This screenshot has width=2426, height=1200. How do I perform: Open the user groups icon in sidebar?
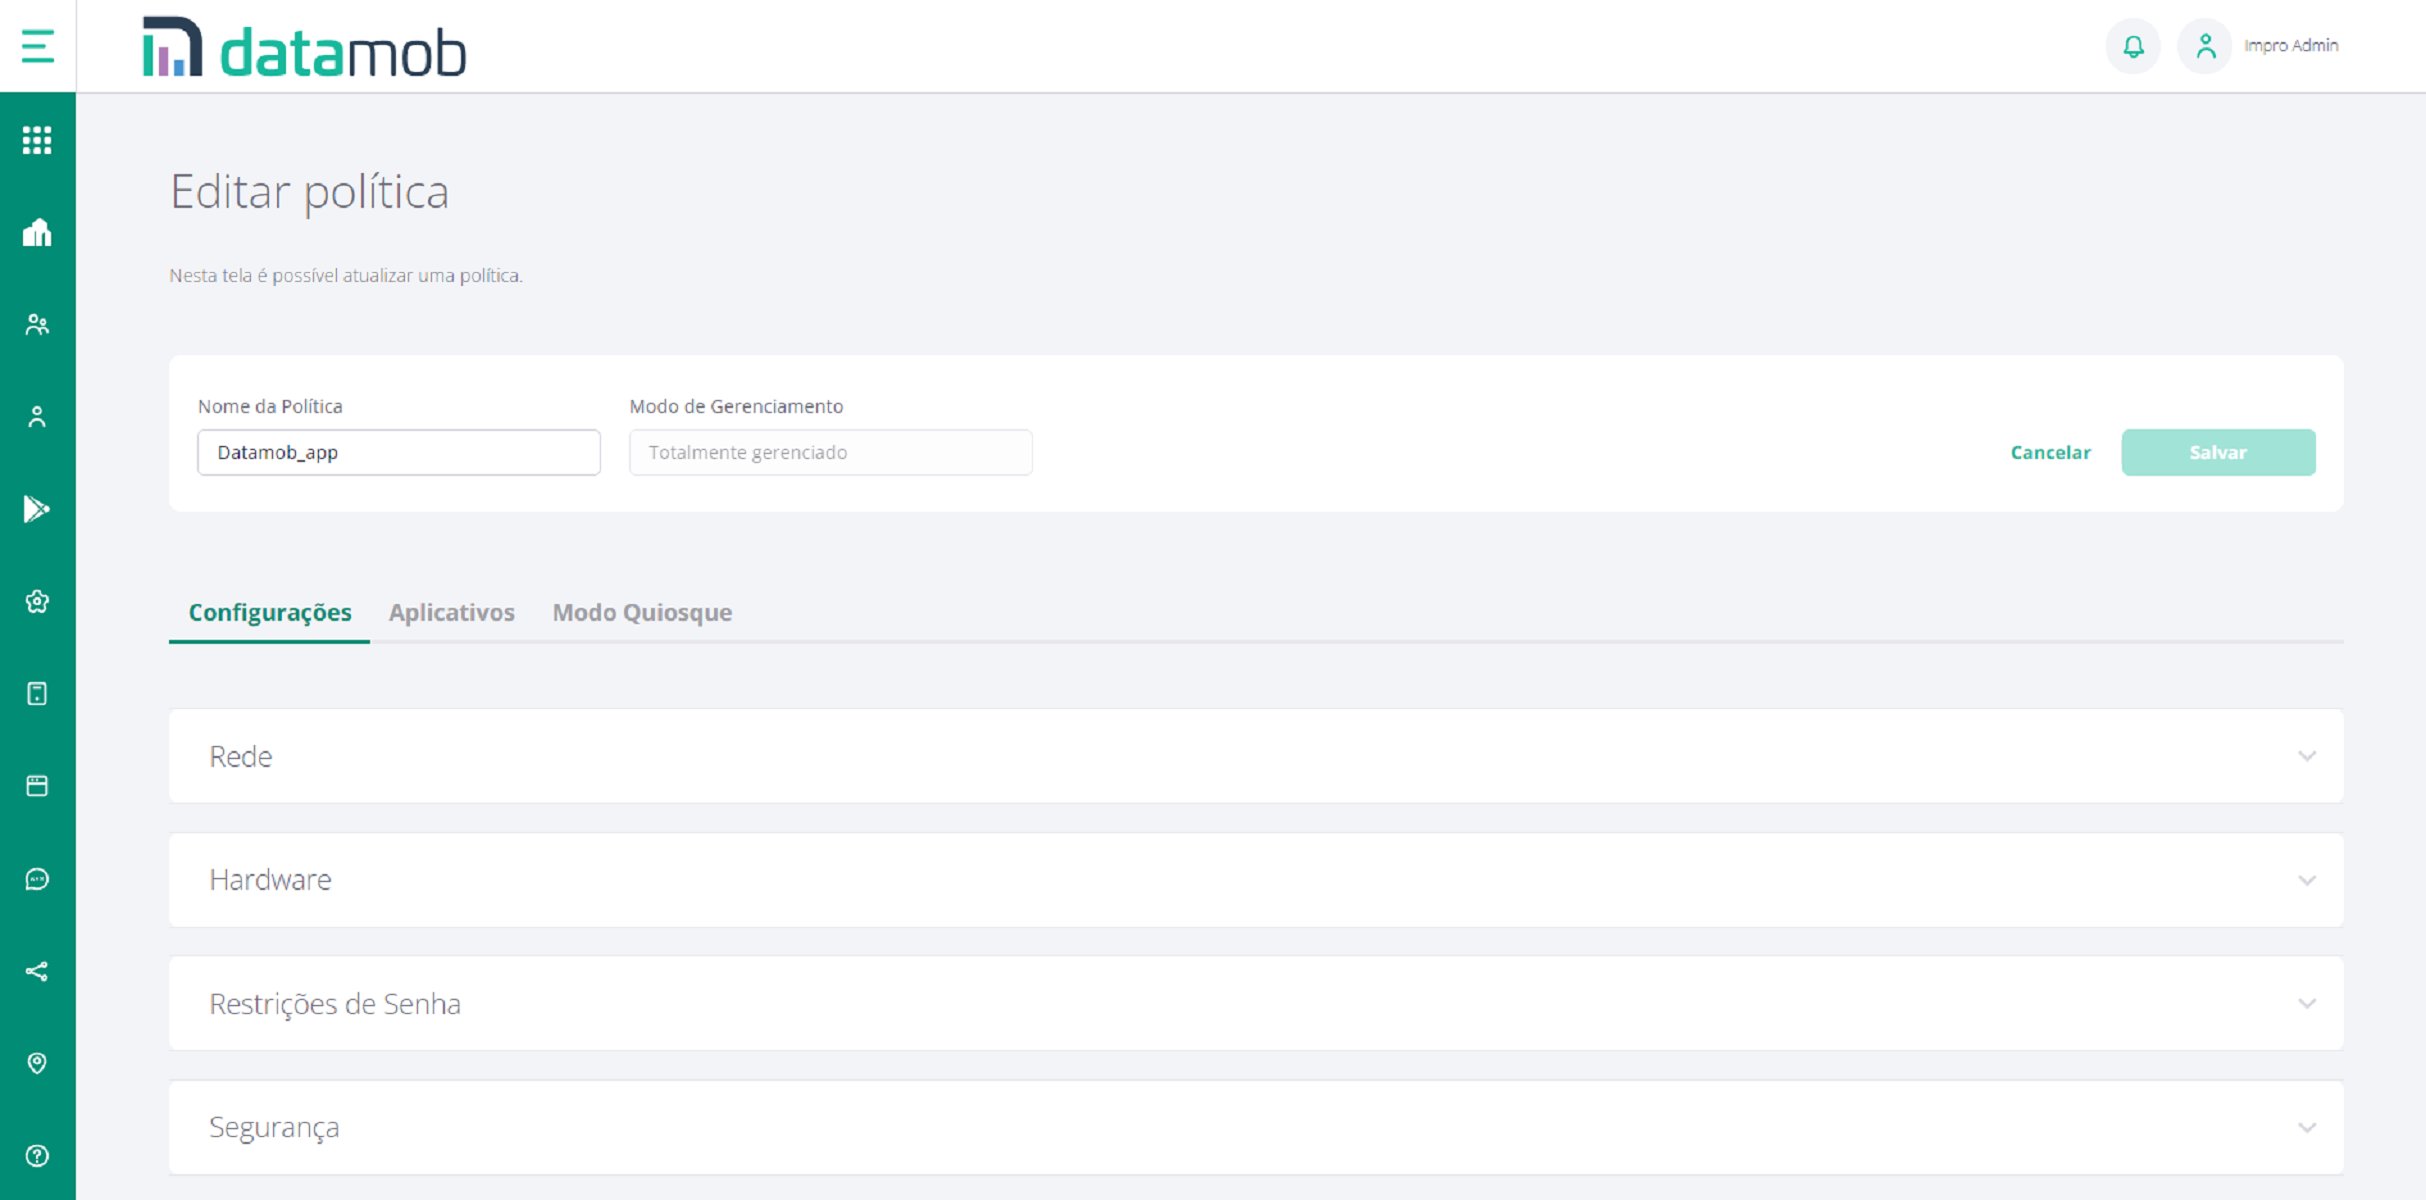click(37, 325)
